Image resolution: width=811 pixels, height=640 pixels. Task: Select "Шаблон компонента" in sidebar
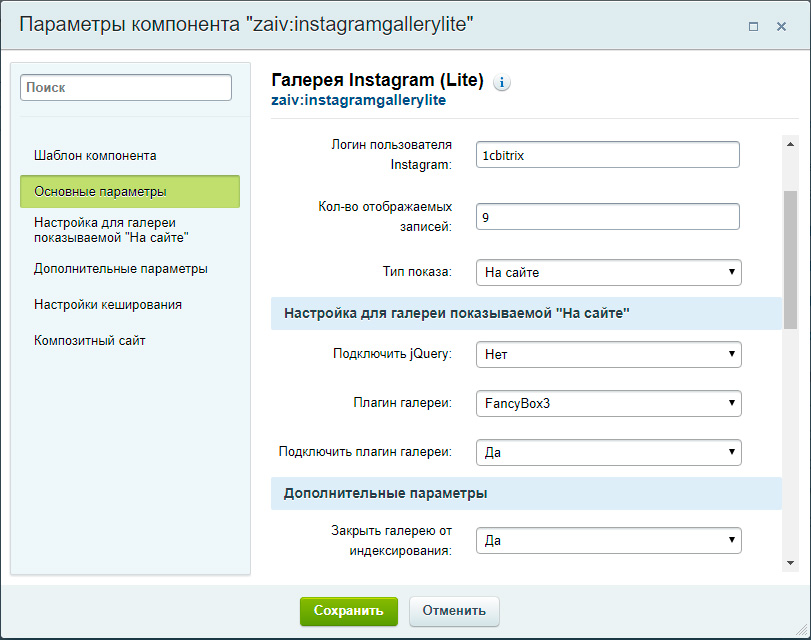[x=95, y=156]
